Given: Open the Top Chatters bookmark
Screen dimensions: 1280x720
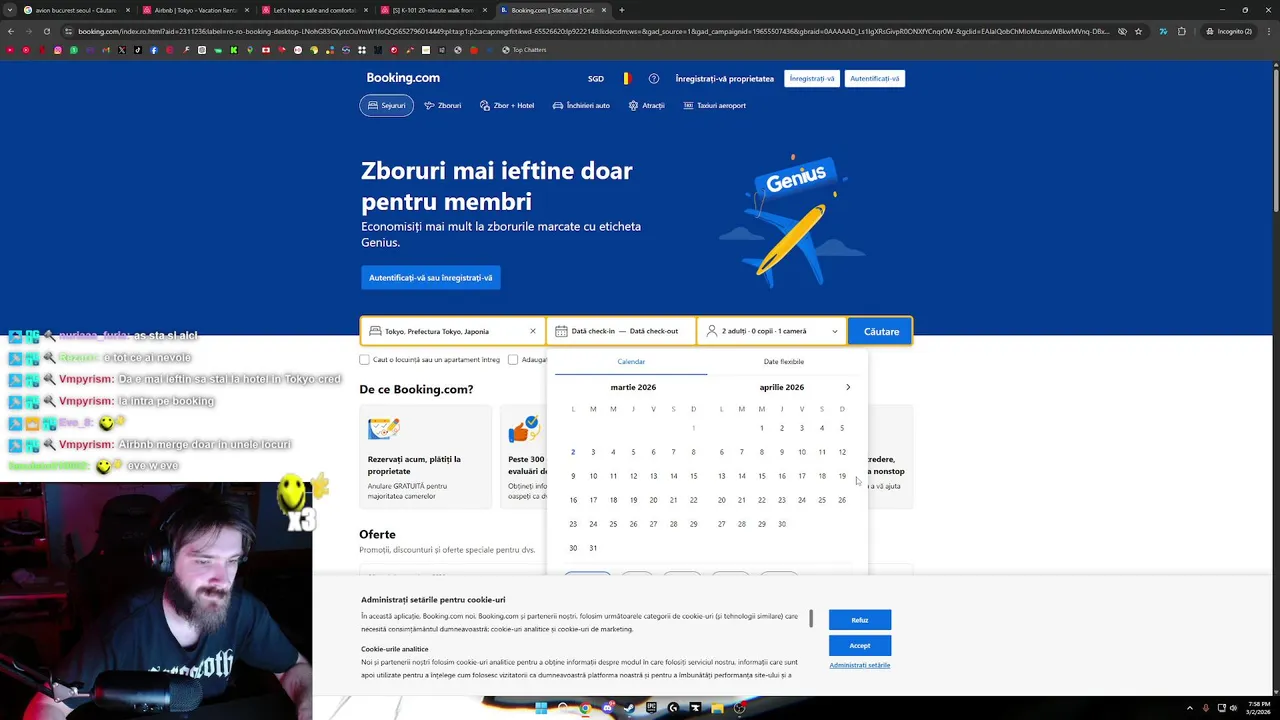Looking at the screenshot, I should (524, 50).
